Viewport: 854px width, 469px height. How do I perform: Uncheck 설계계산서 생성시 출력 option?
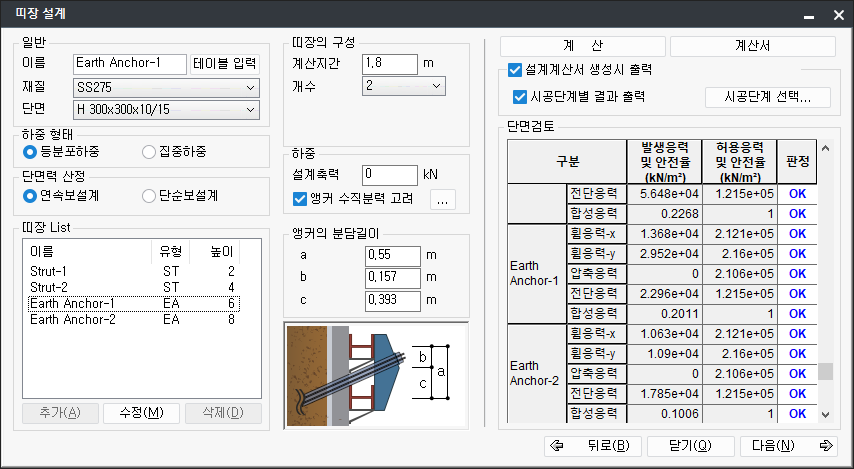(x=515, y=71)
